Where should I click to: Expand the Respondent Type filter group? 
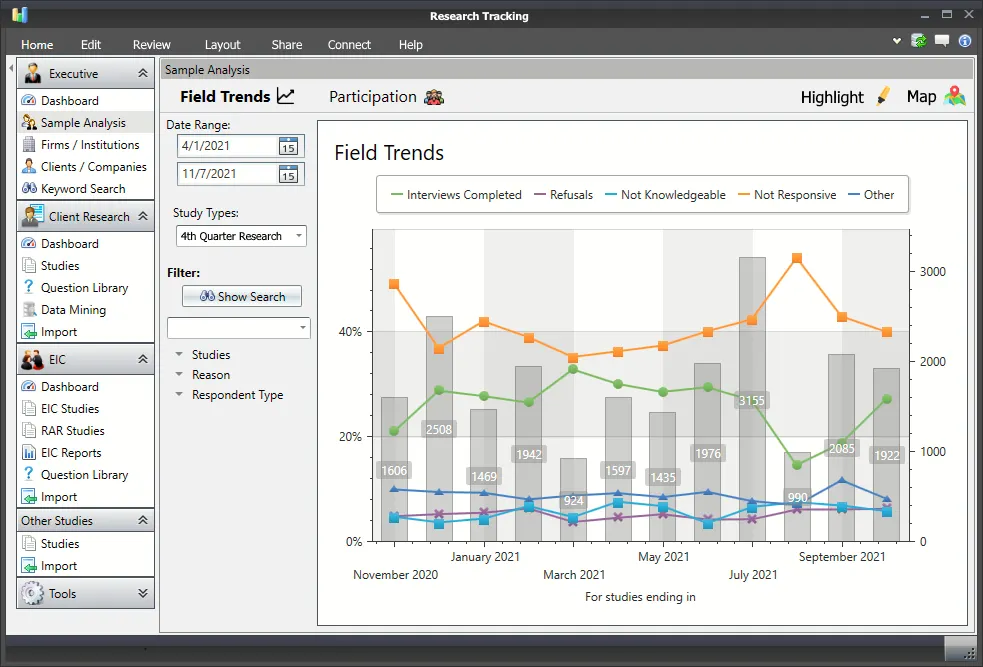coord(179,395)
